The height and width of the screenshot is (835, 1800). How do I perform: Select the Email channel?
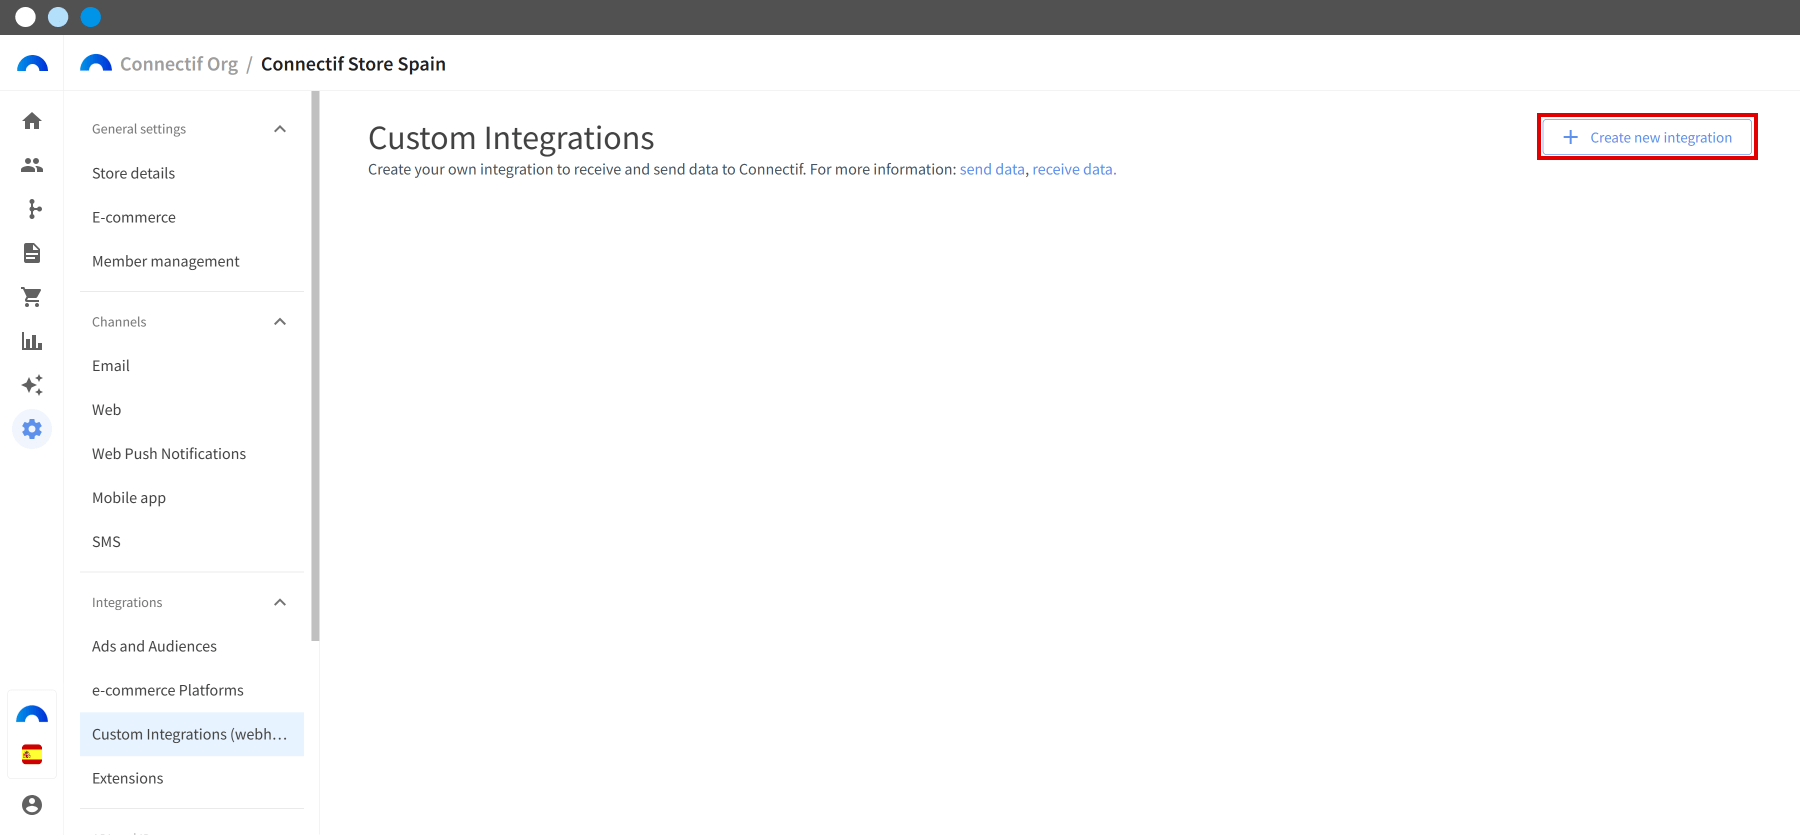coord(192,366)
